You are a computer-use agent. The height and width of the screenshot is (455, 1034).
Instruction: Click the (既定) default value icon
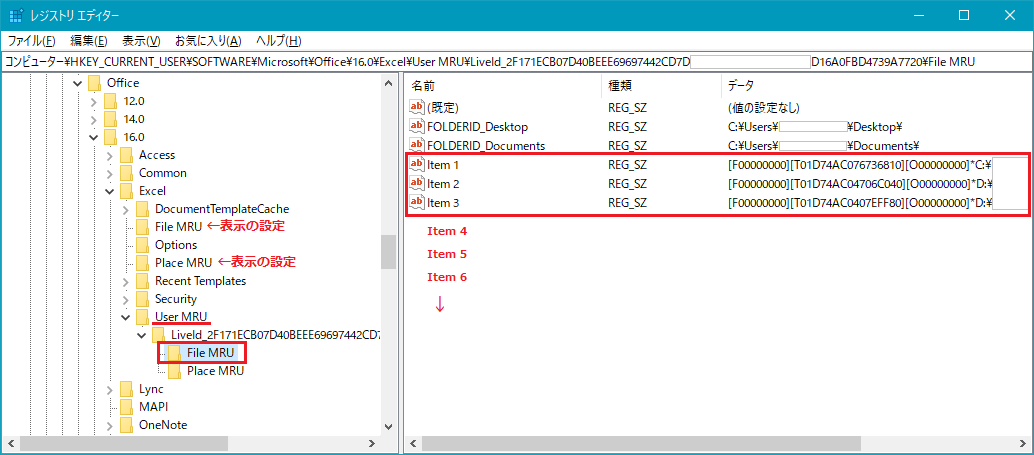(417, 107)
